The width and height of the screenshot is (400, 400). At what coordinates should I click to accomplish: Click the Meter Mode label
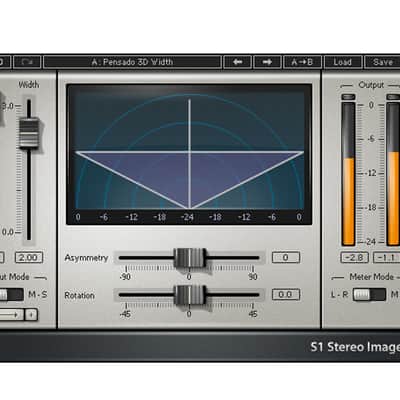371,277
